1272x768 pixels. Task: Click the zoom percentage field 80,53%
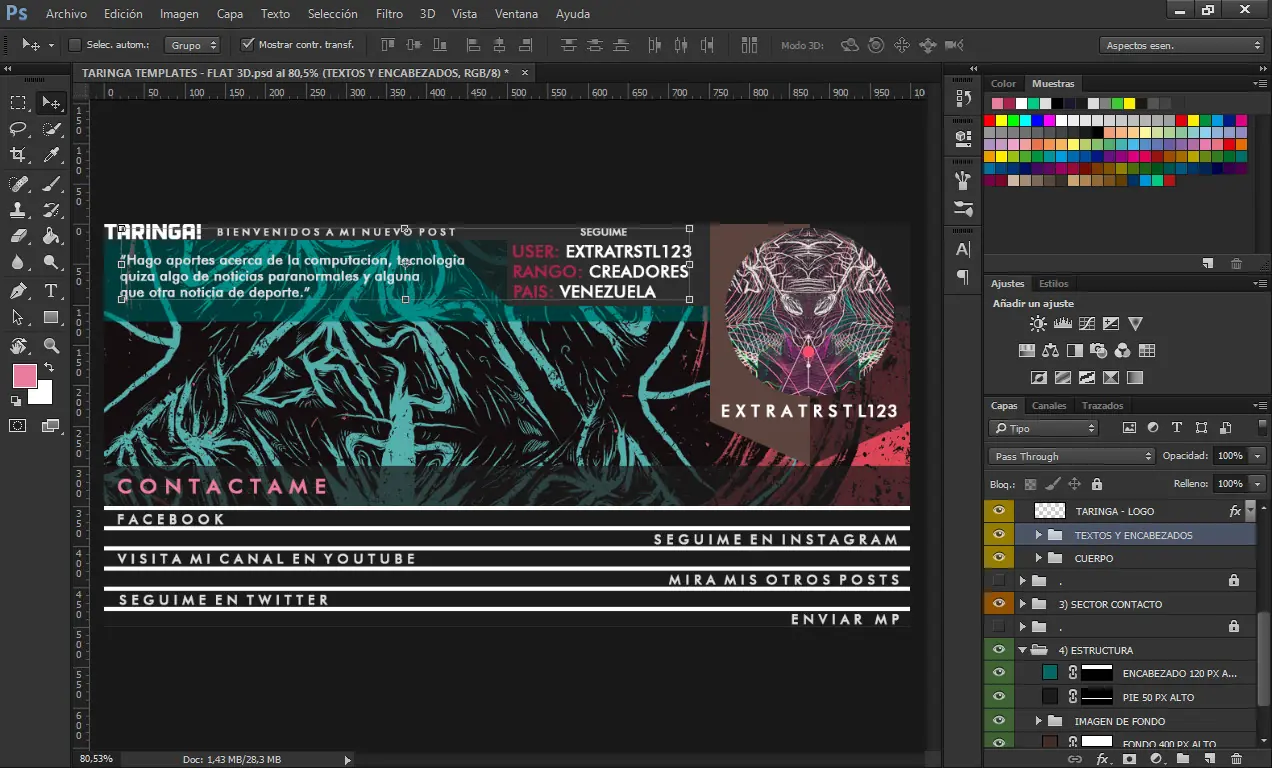click(x=96, y=759)
